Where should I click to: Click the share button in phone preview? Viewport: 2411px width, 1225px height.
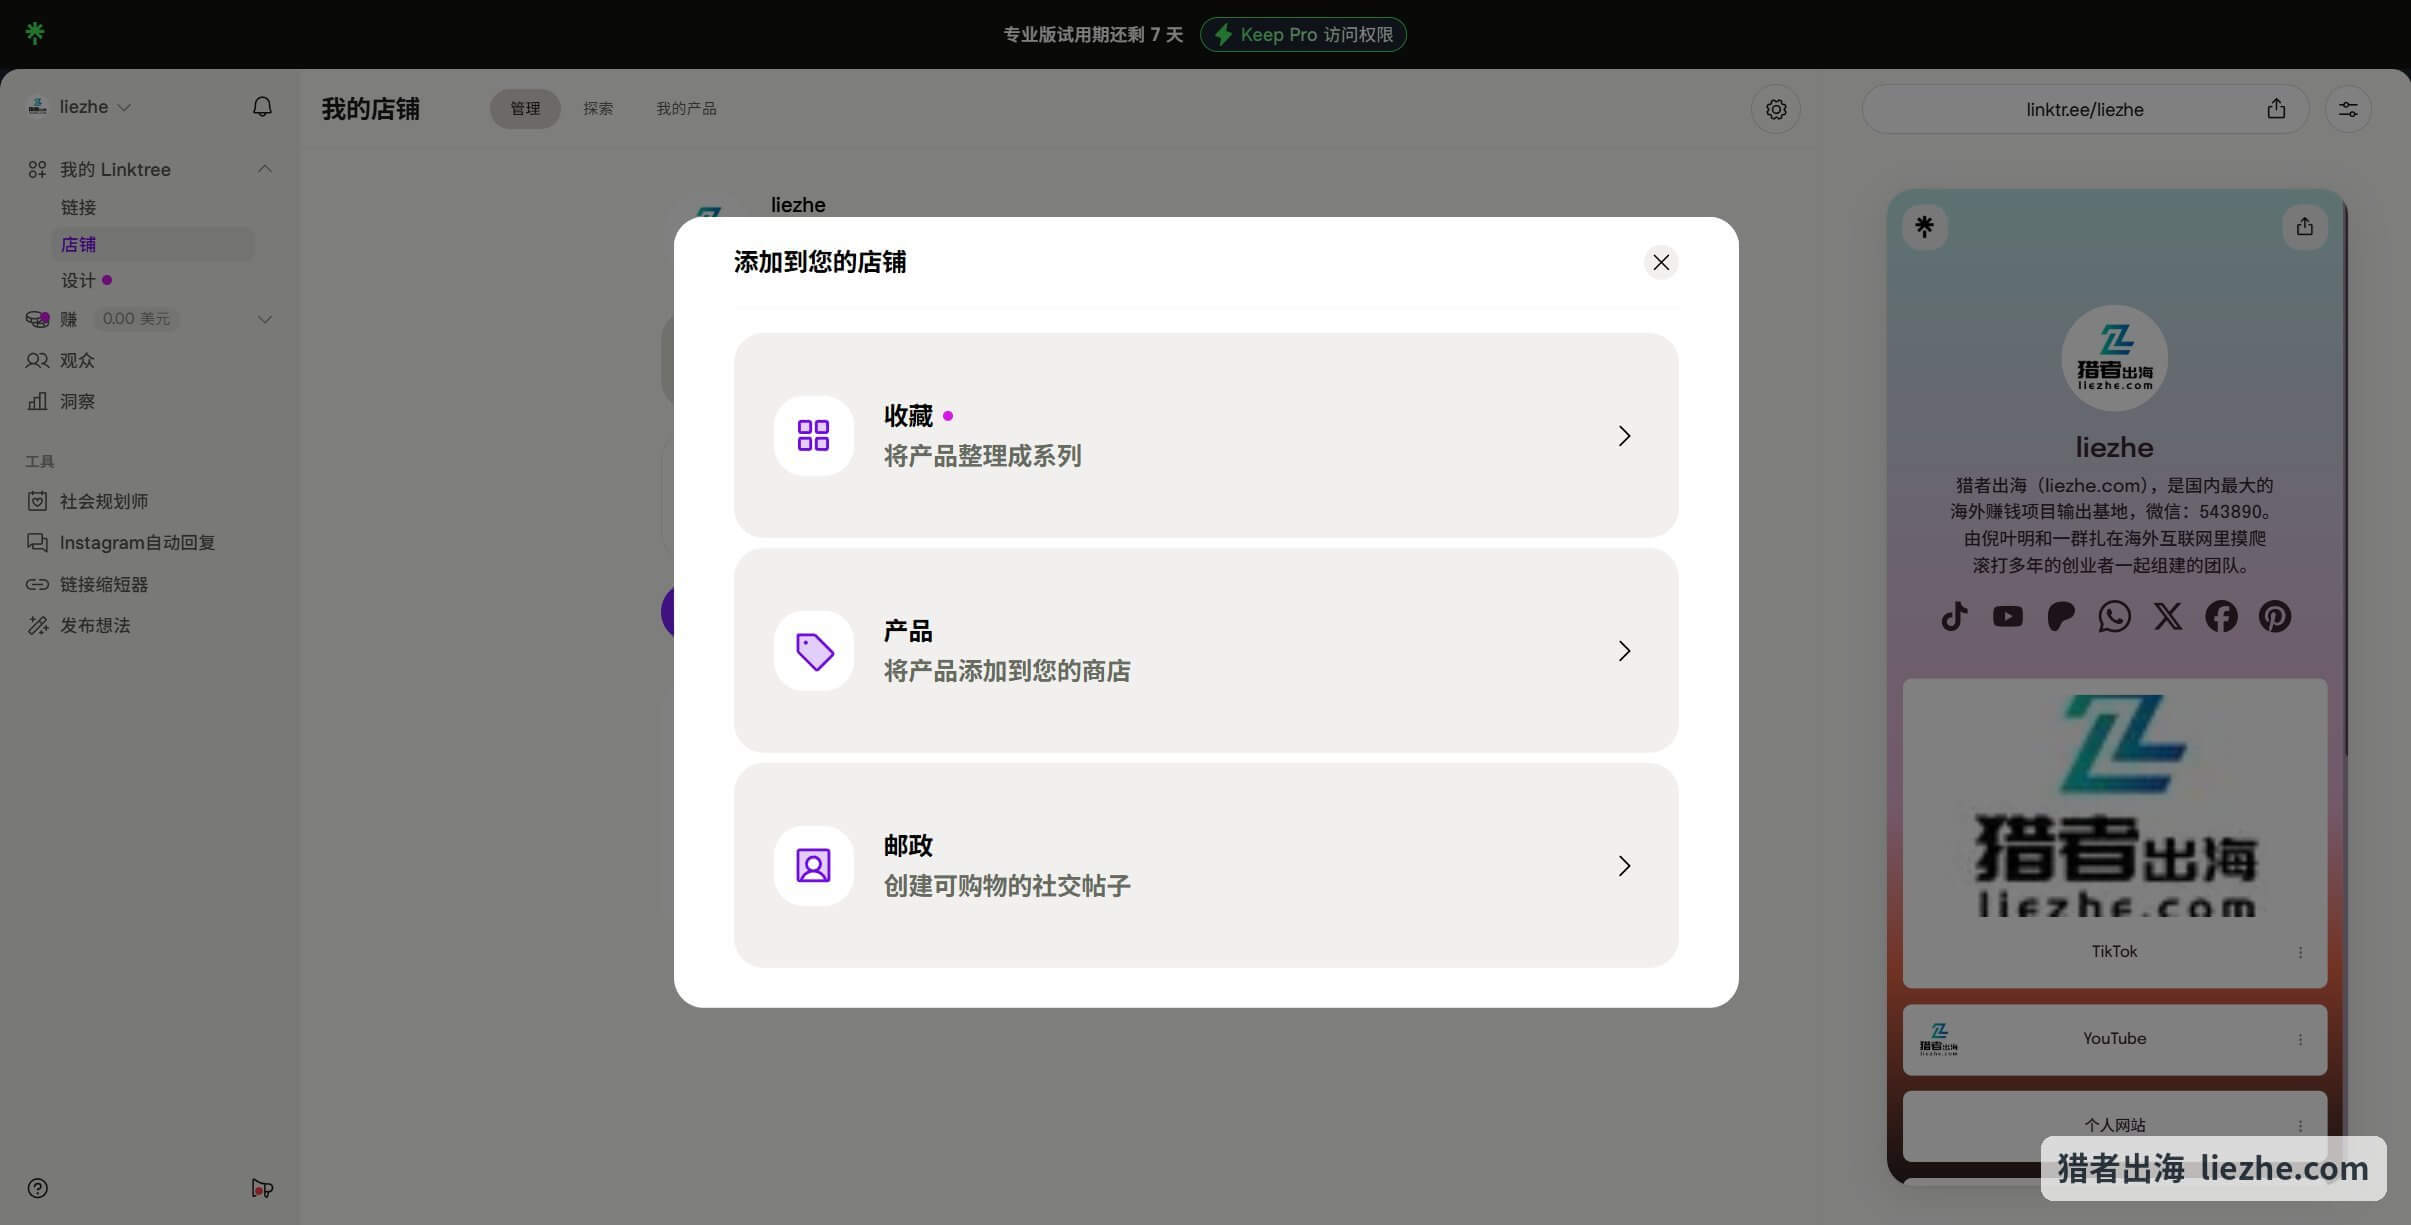tap(2304, 227)
